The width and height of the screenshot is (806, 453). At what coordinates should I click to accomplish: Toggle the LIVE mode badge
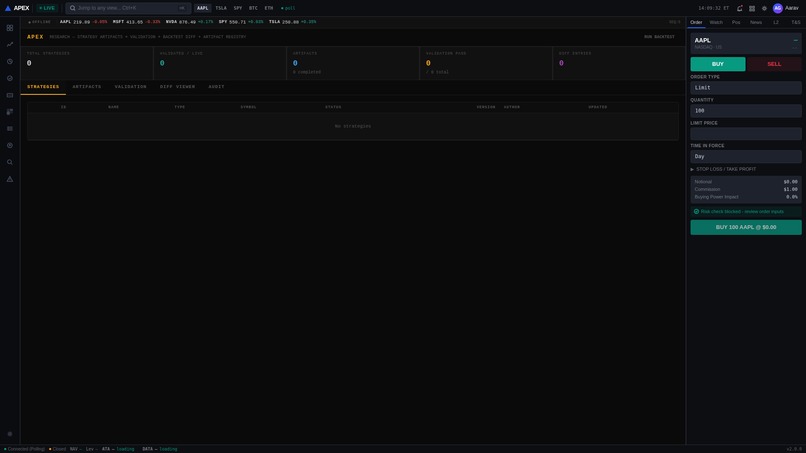click(x=47, y=8)
